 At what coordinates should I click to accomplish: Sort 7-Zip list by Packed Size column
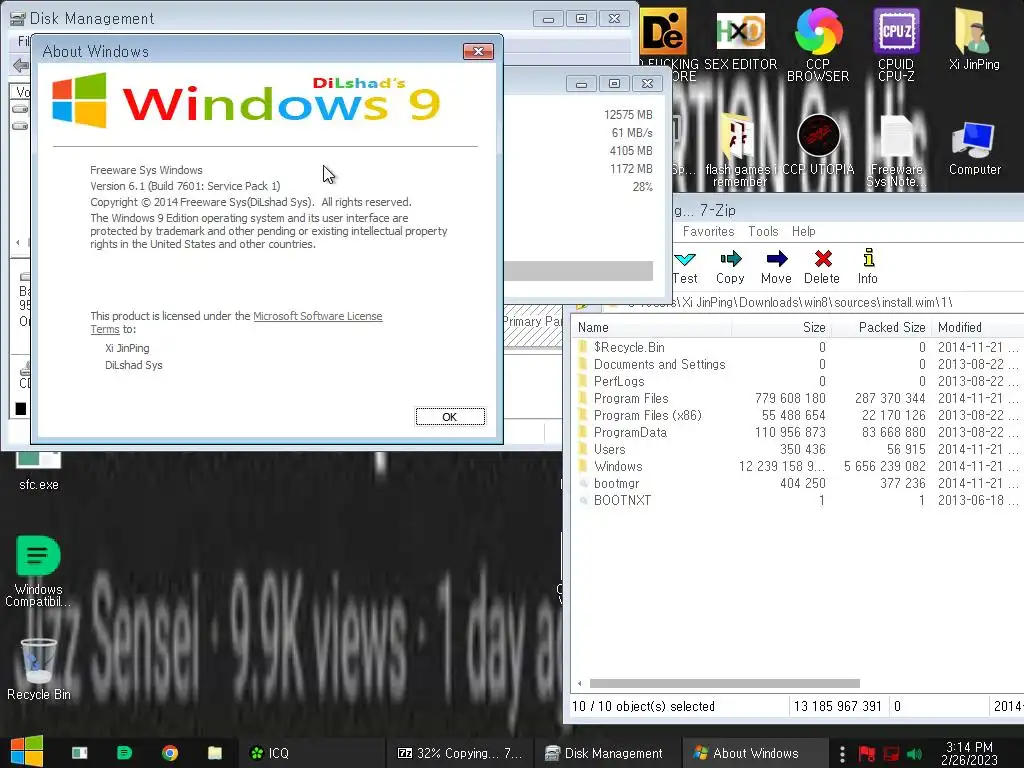click(882, 327)
